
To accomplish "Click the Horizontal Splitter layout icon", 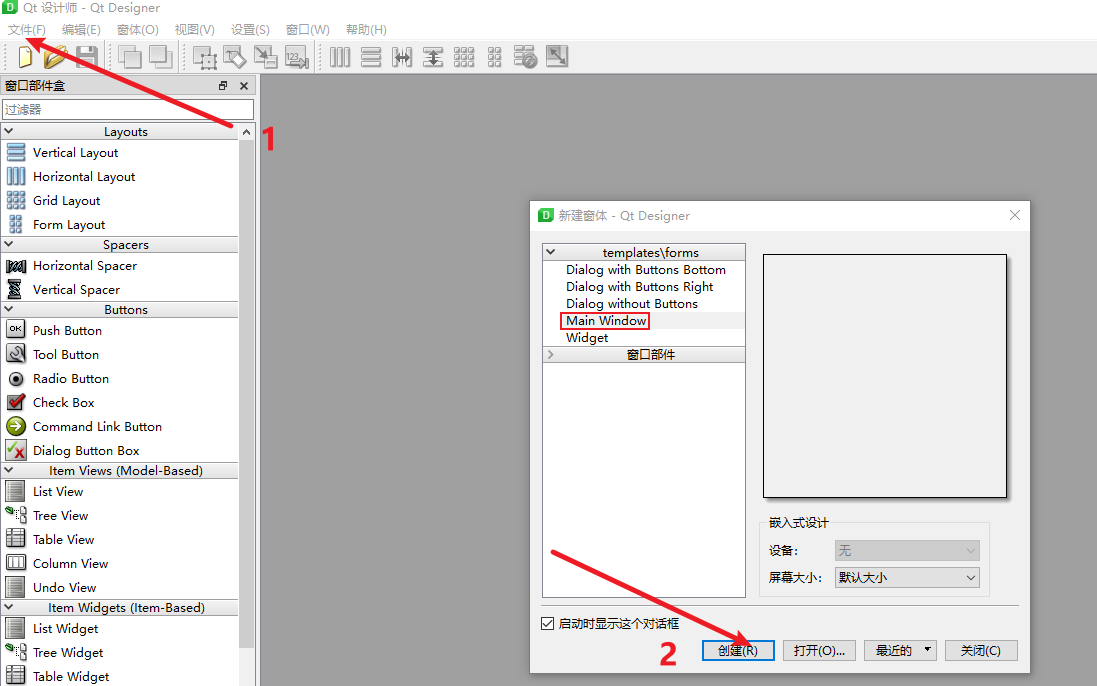I will click(x=402, y=57).
